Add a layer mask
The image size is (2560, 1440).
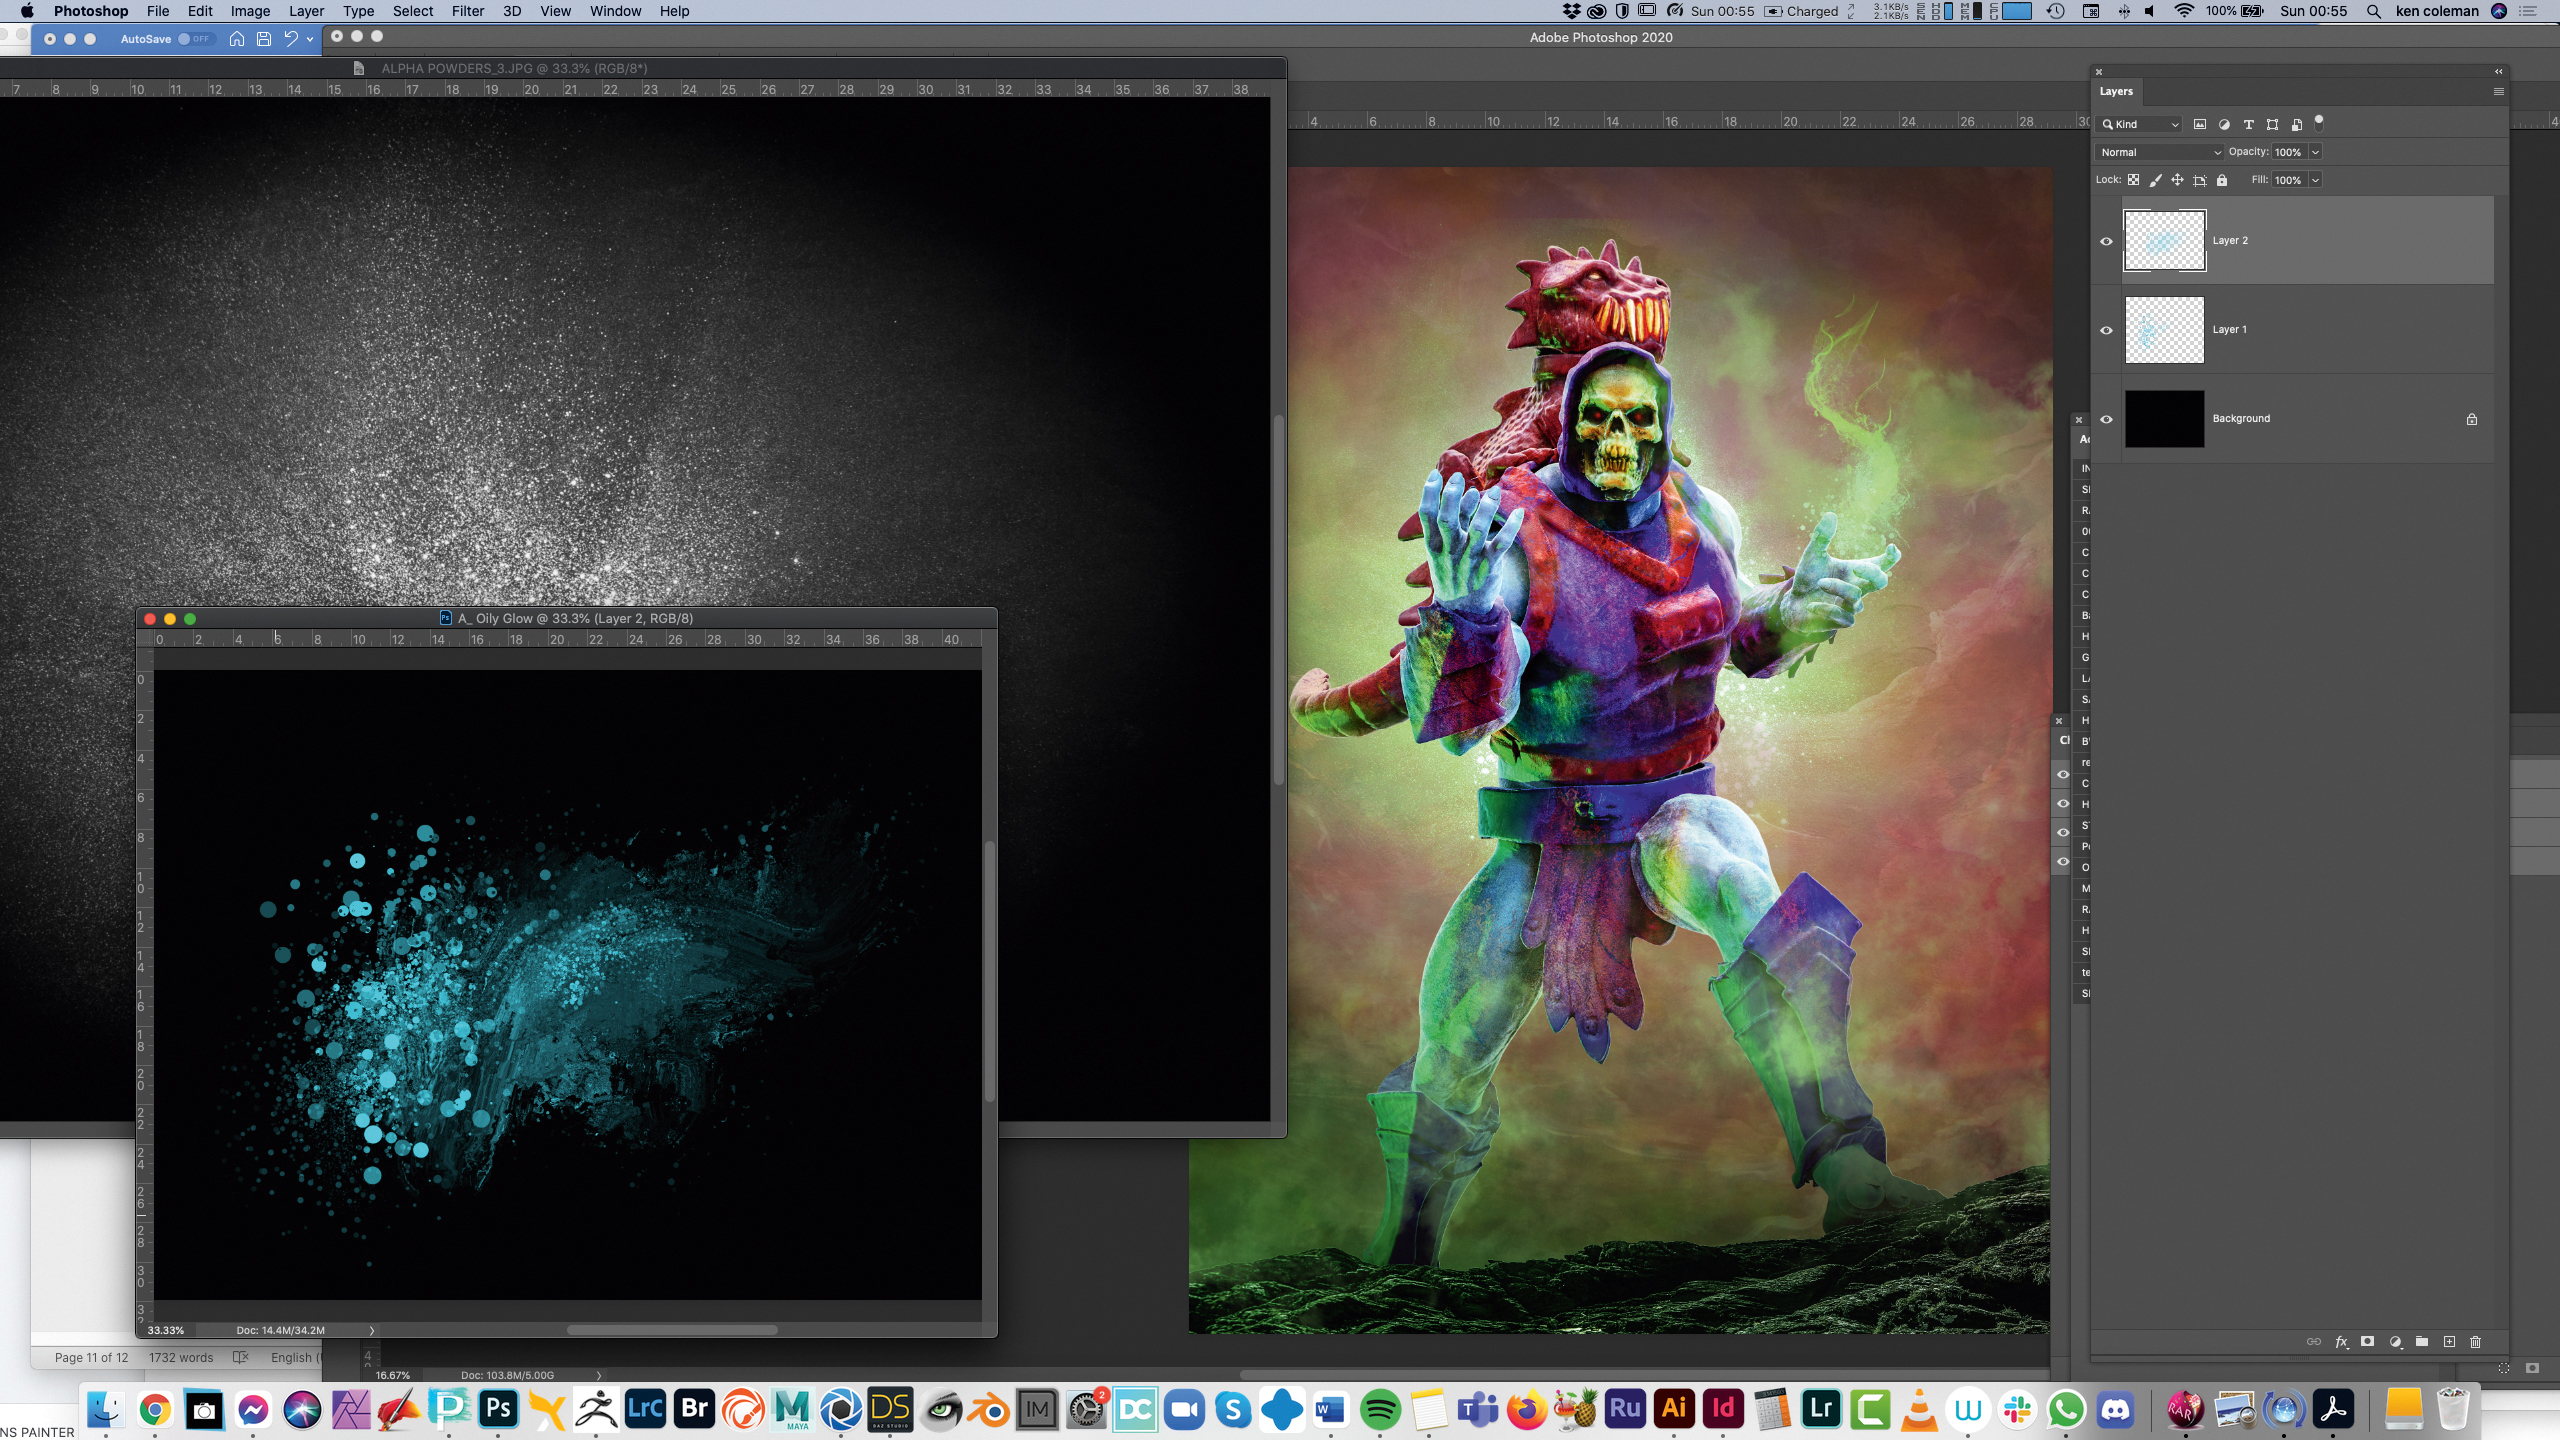(2367, 1342)
